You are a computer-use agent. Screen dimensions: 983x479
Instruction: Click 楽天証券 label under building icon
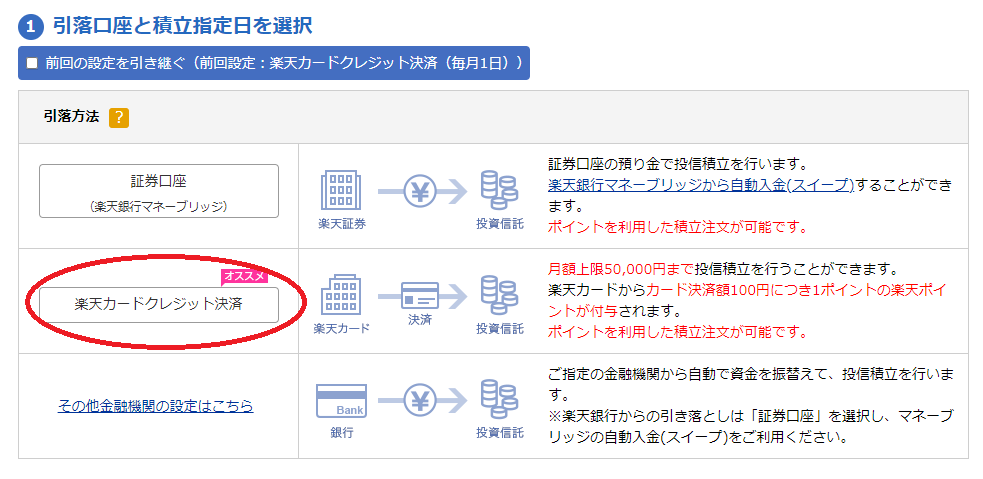[x=341, y=224]
